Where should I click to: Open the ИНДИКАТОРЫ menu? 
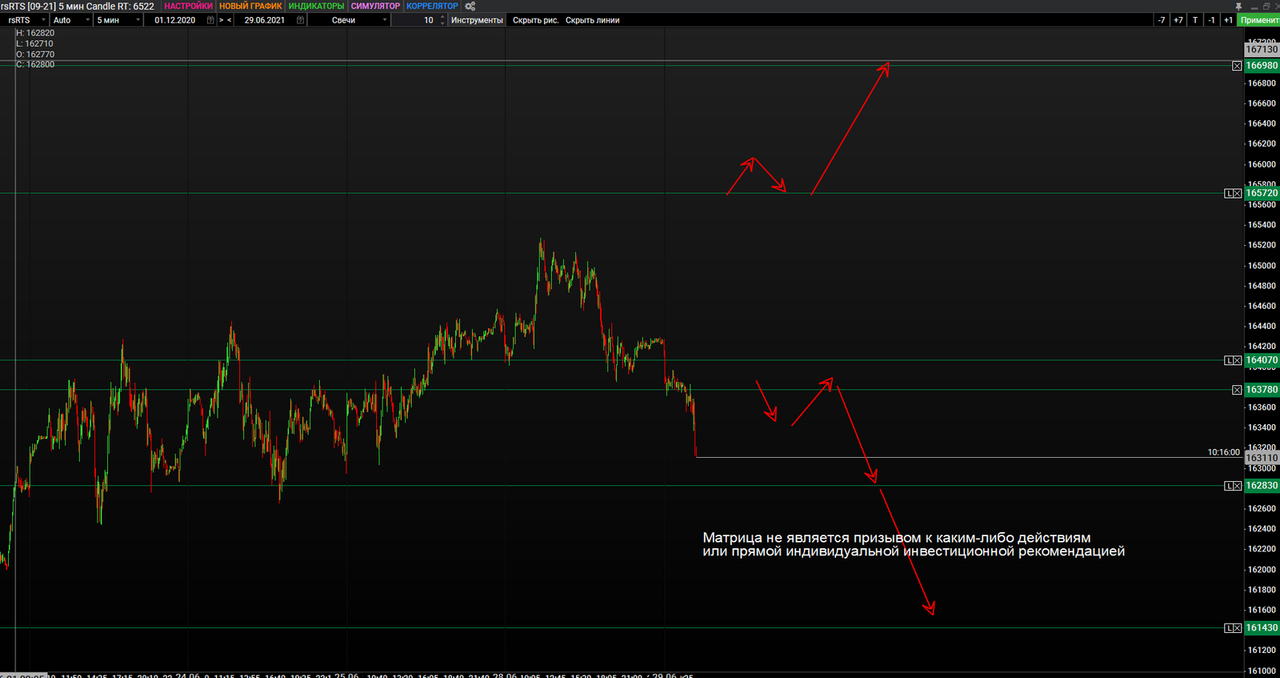point(316,6)
